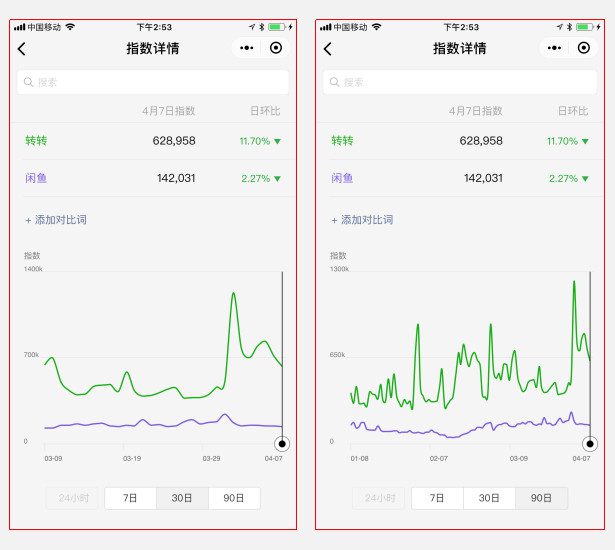This screenshot has height=550, width=615.
Task: Focus the search field in right screen
Action: (x=460, y=82)
